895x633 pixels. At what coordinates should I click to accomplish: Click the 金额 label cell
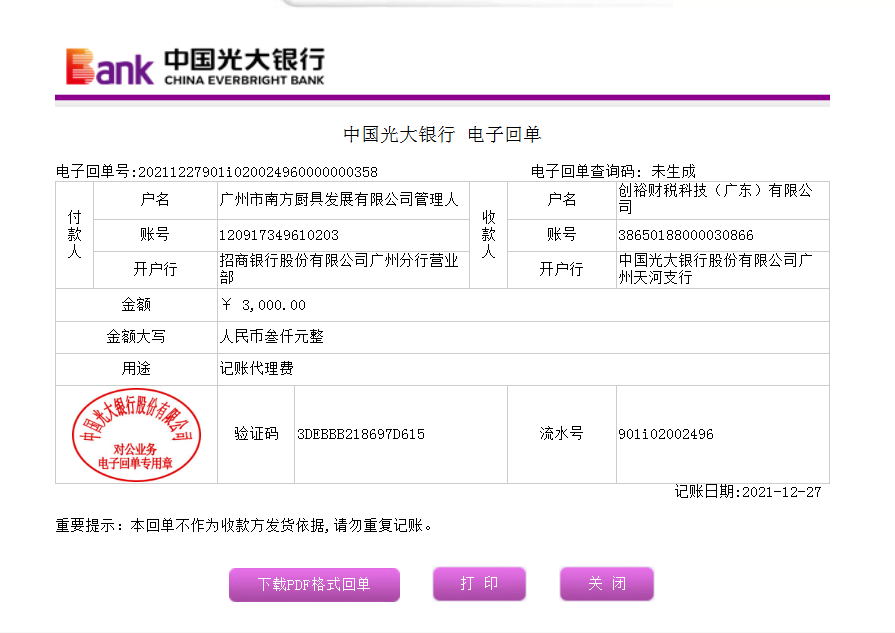pos(136,305)
